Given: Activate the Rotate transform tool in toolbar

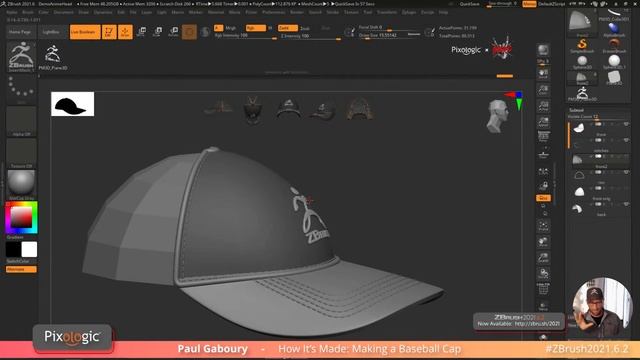Looking at the screenshot, I should click(x=173, y=32).
